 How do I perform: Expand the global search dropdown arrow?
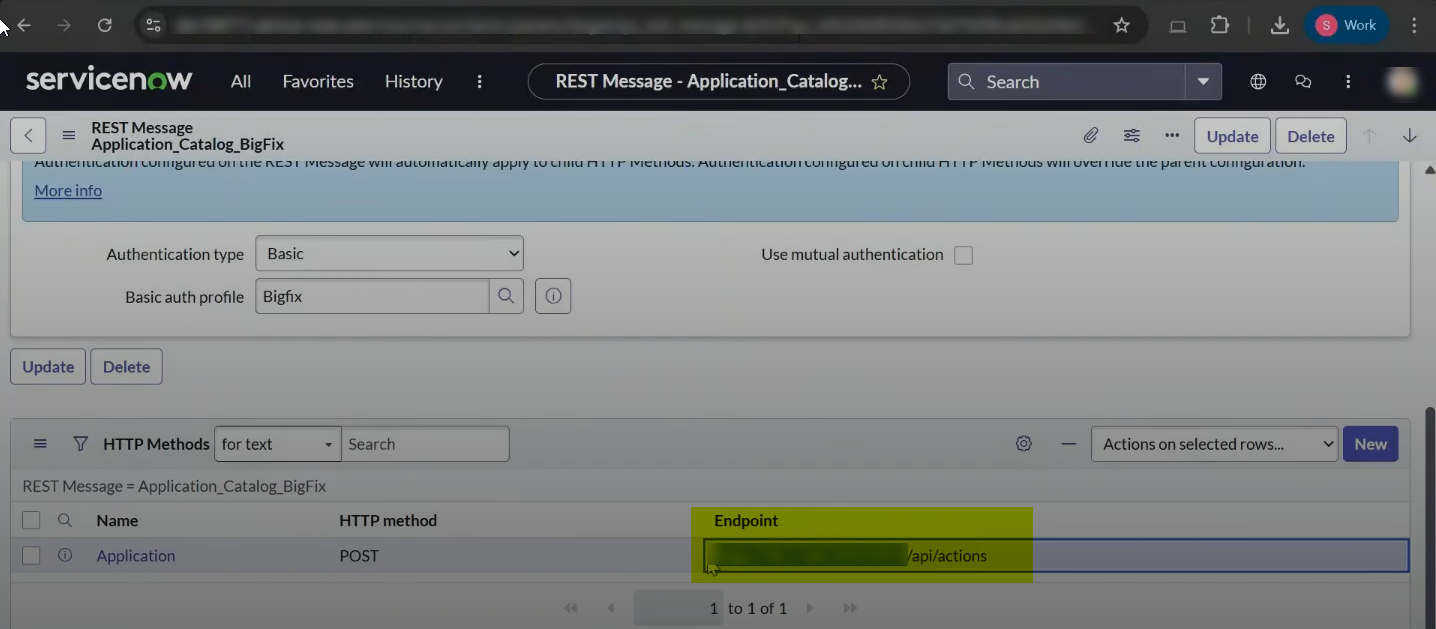coord(1203,82)
